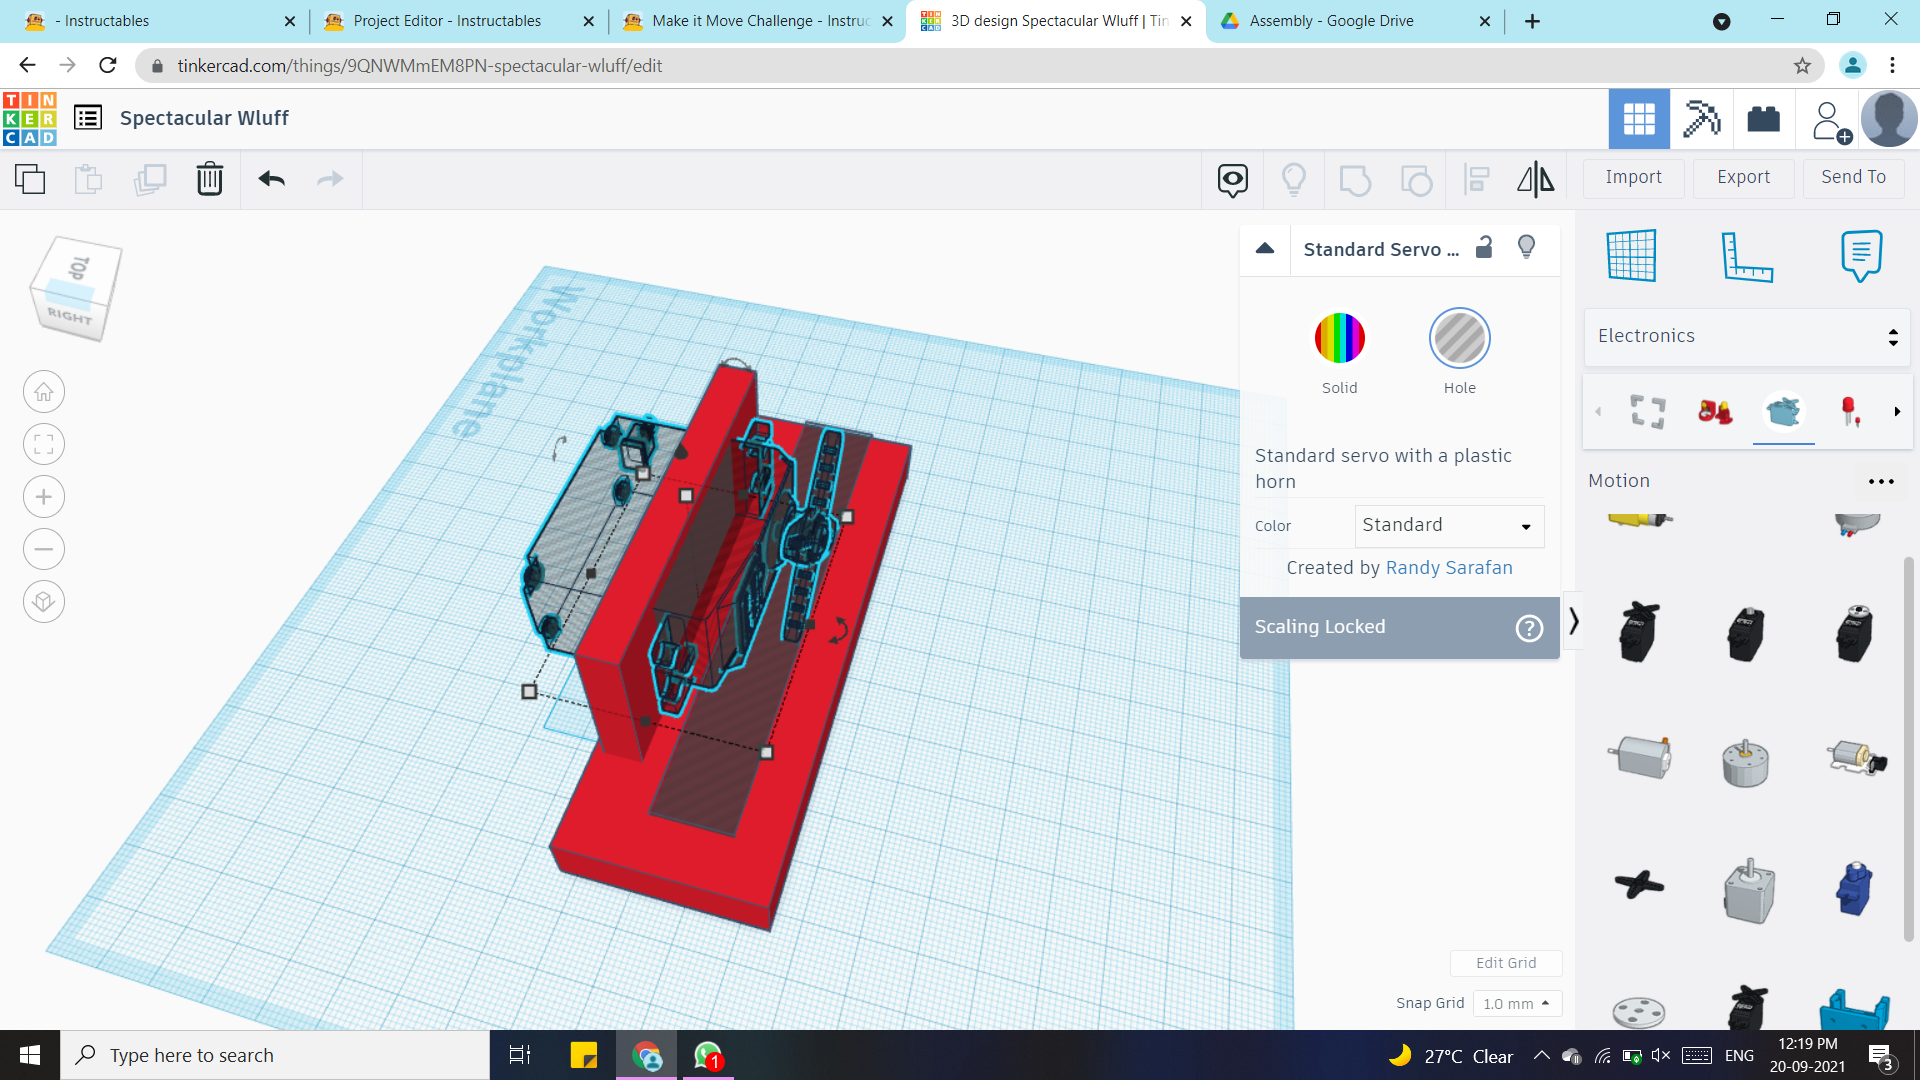This screenshot has height=1080, width=1920.
Task: Click Home view button
Action: [x=44, y=392]
